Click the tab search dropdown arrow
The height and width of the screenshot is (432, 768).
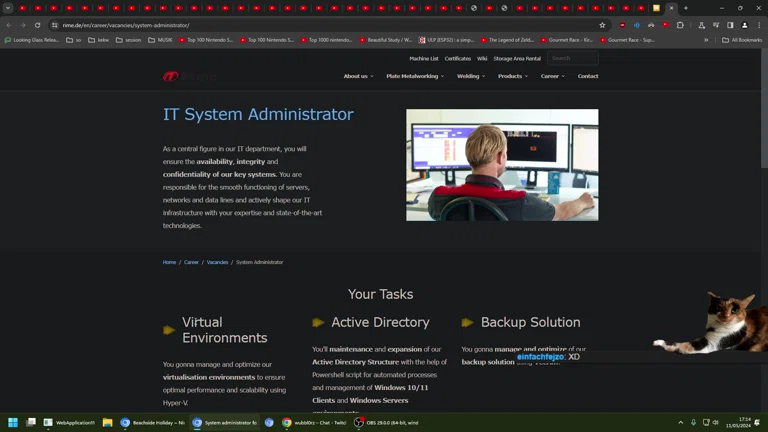[x=8, y=8]
